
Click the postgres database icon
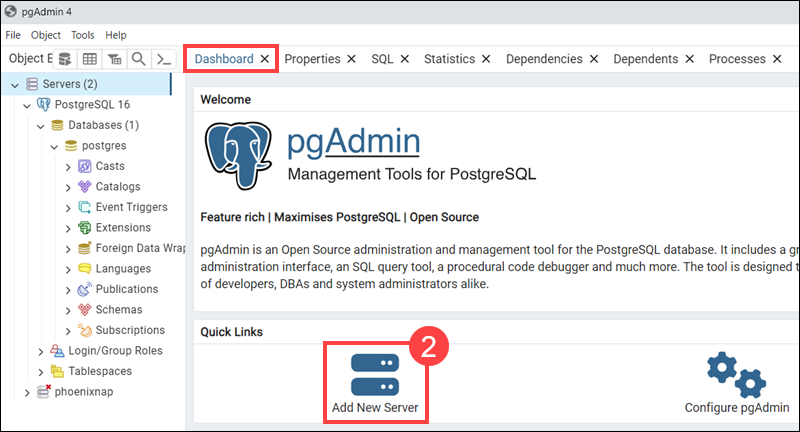[x=71, y=146]
